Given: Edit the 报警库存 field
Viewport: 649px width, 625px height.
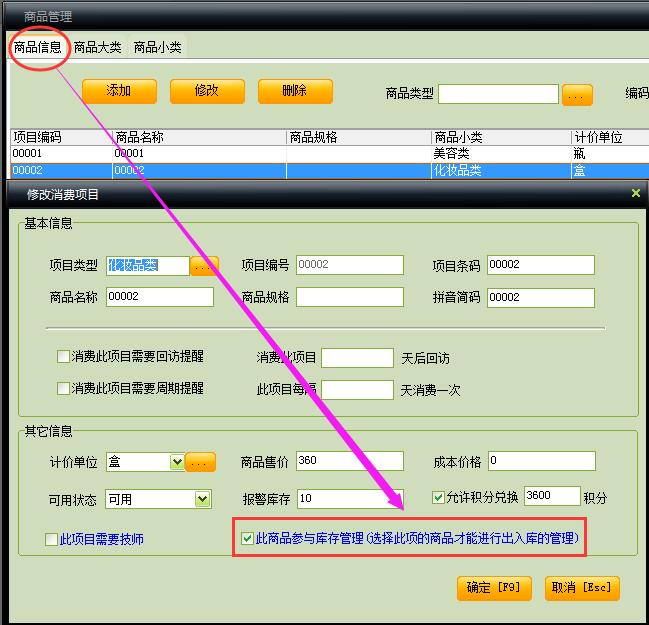Looking at the screenshot, I should 350,499.
